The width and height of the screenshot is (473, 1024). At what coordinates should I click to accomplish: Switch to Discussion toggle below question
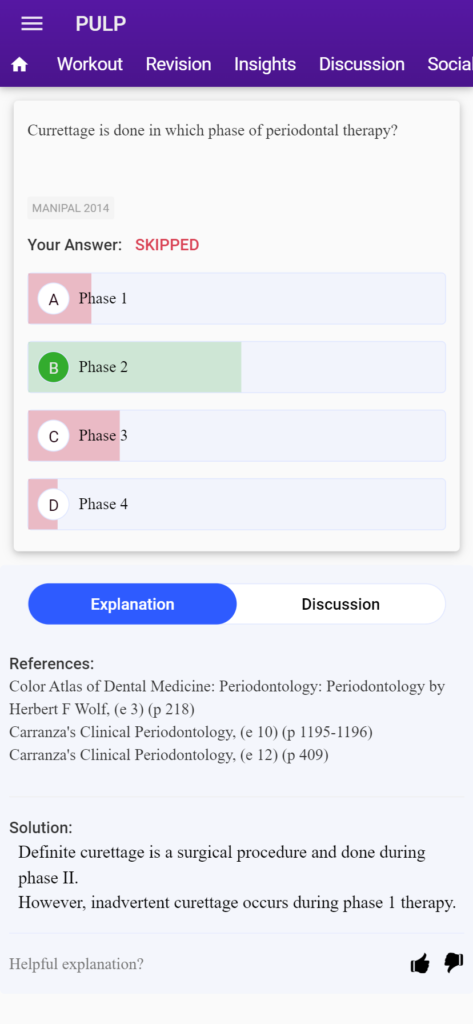[x=340, y=604]
